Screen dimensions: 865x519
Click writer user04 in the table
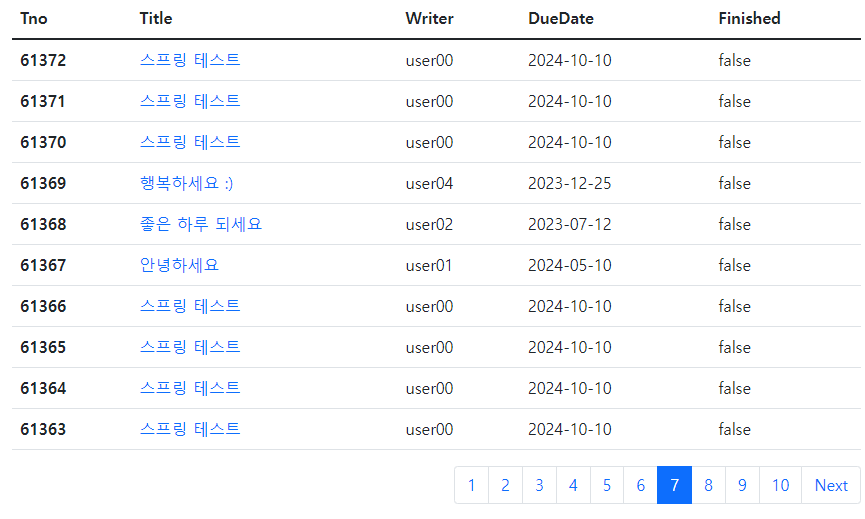(x=429, y=183)
